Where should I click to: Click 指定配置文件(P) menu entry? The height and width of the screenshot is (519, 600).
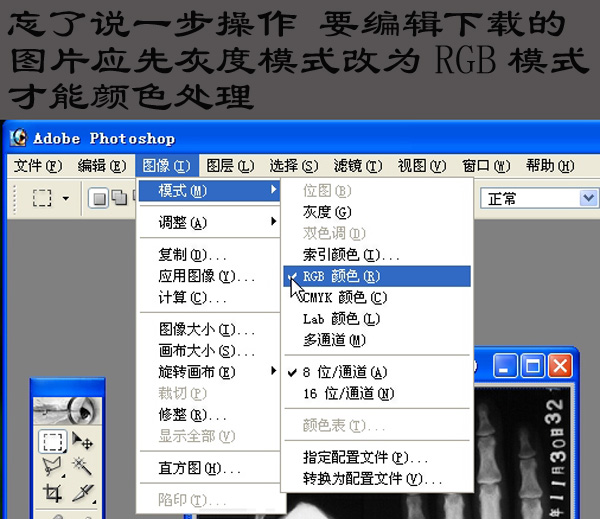377,457
